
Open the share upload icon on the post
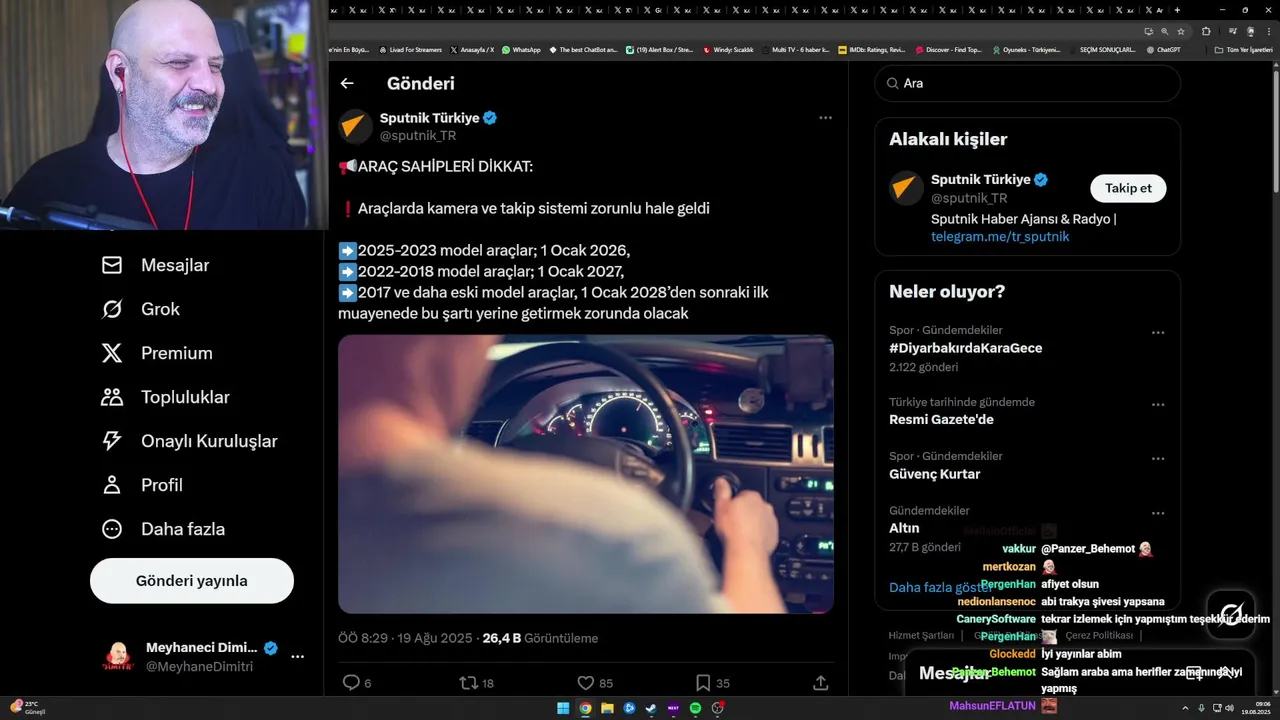tap(821, 683)
